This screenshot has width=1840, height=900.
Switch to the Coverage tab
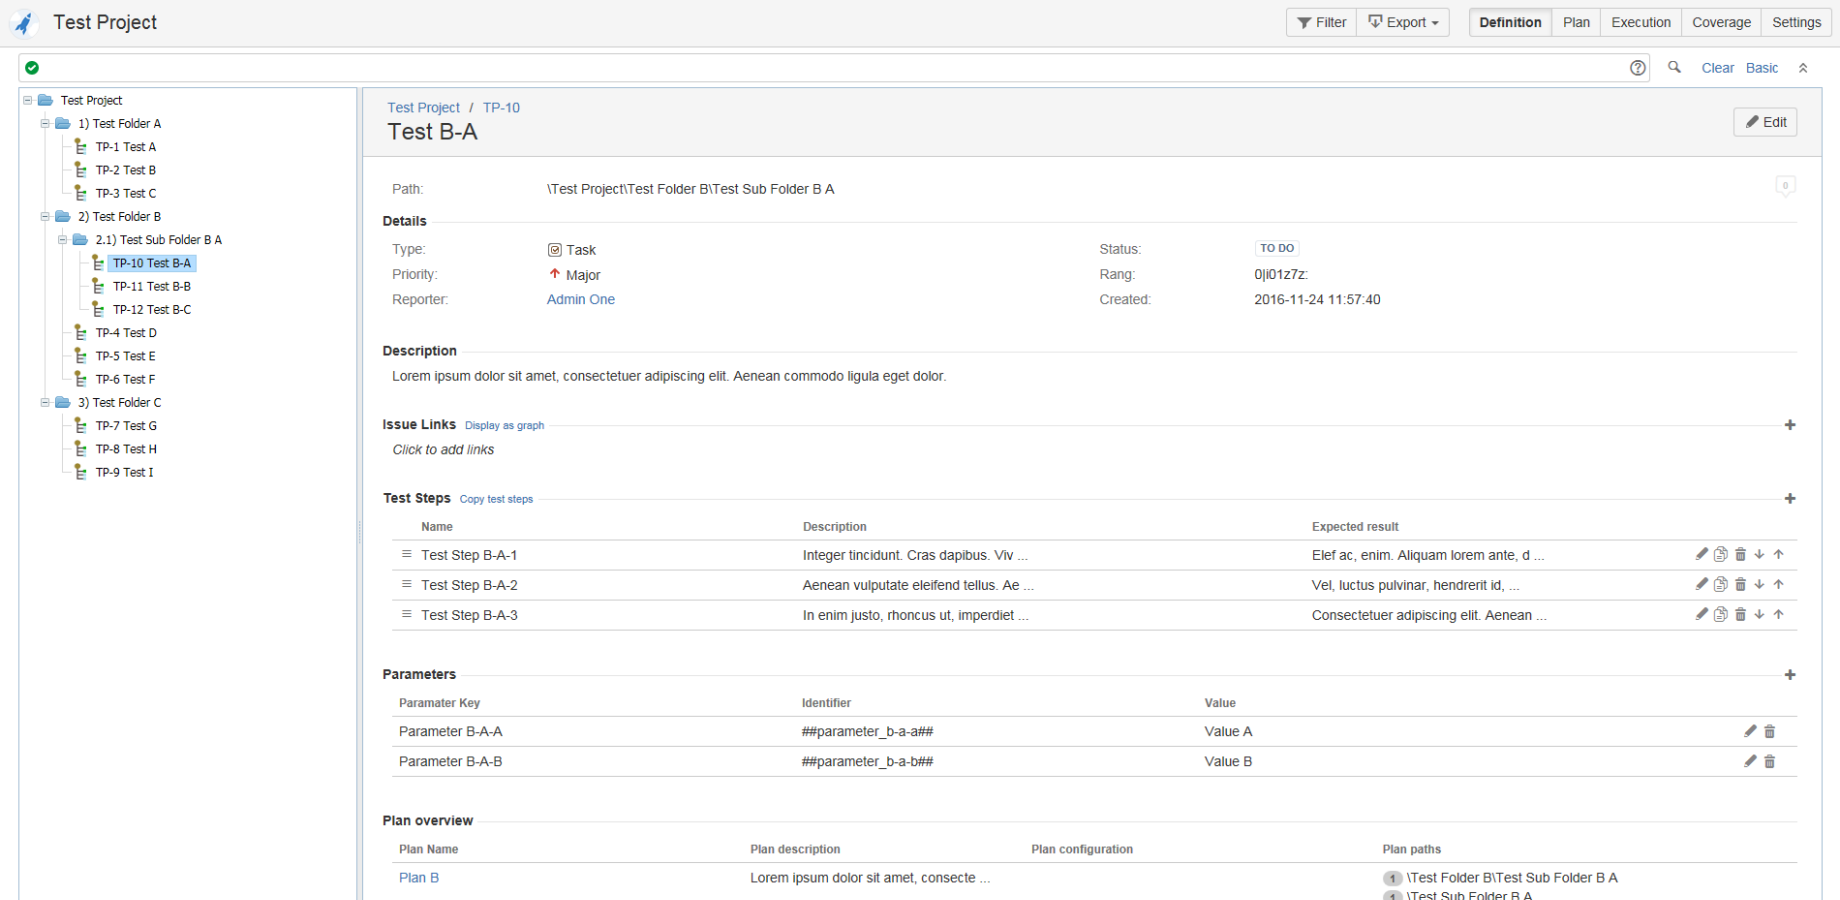click(1721, 22)
